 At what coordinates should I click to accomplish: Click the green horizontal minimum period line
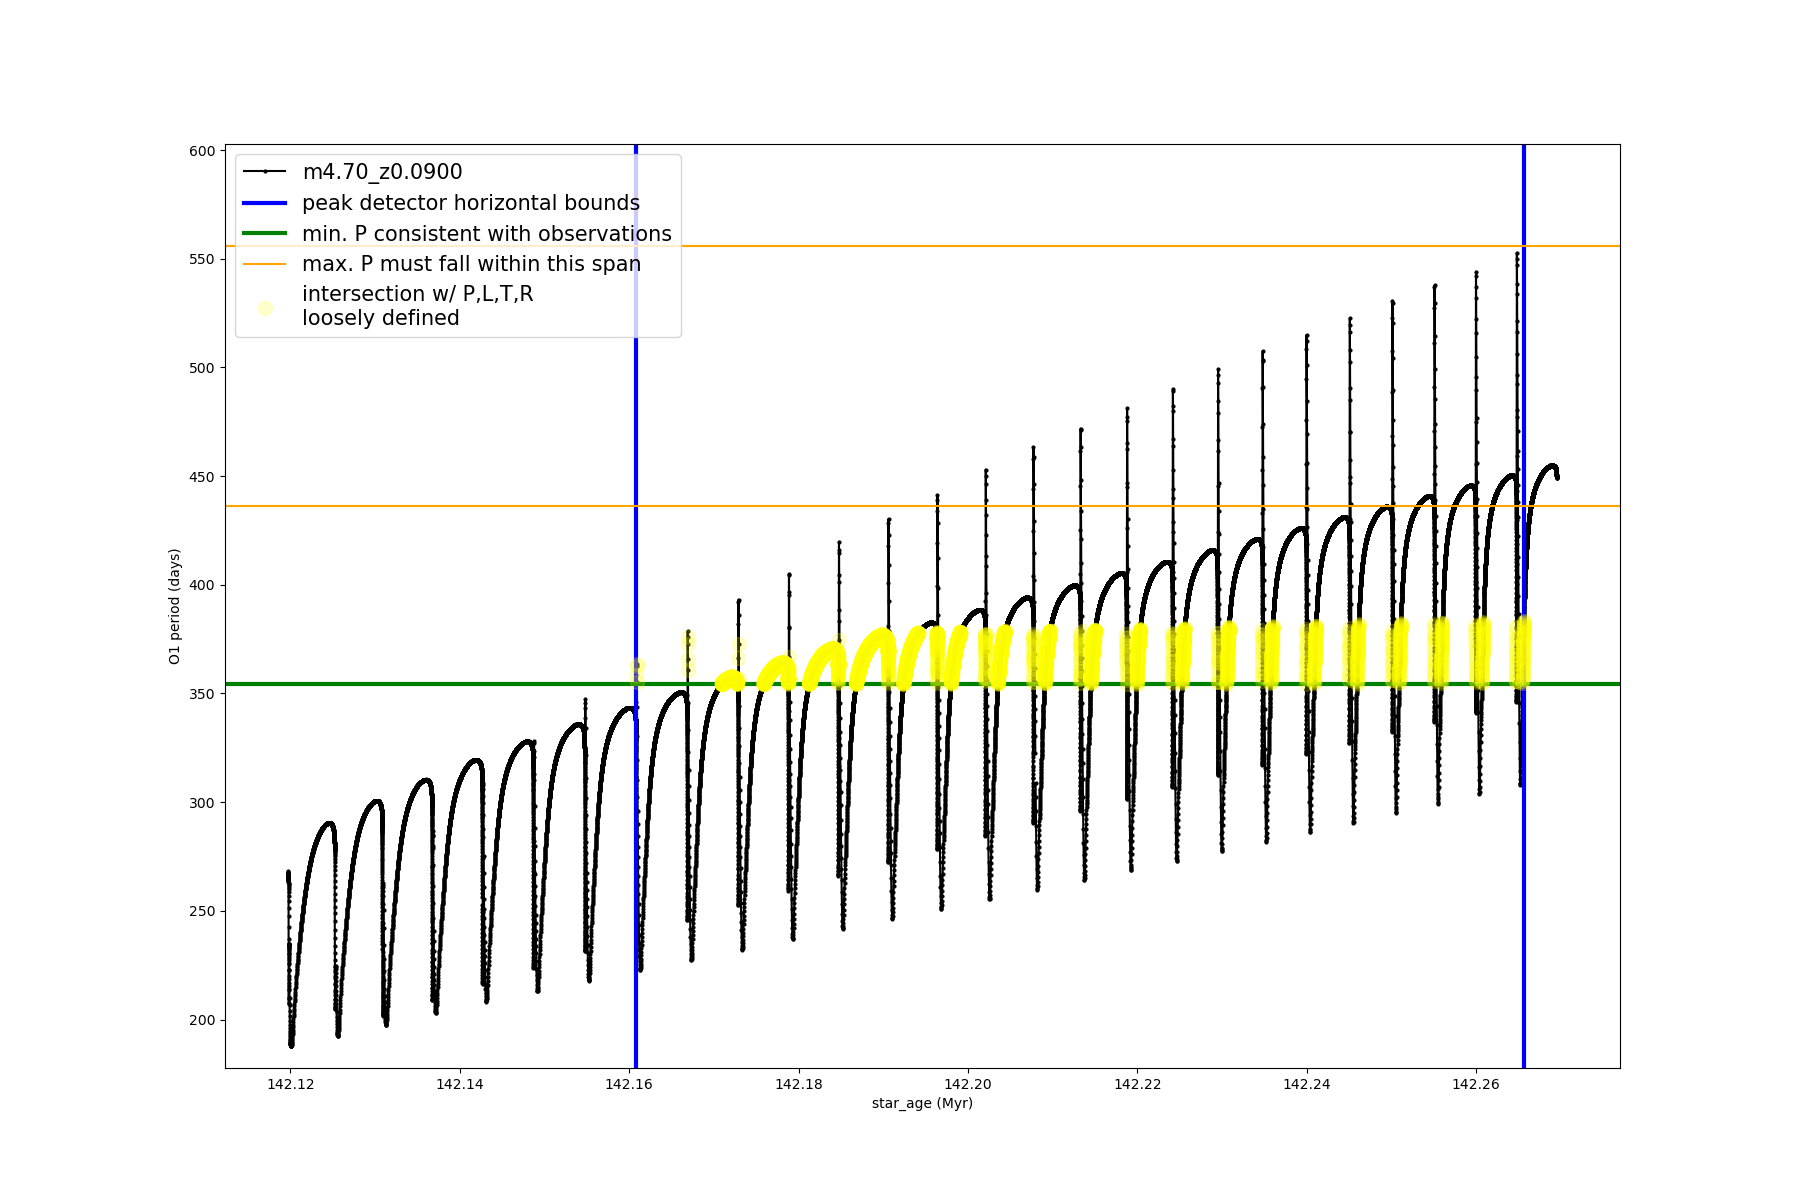(x=400, y=684)
